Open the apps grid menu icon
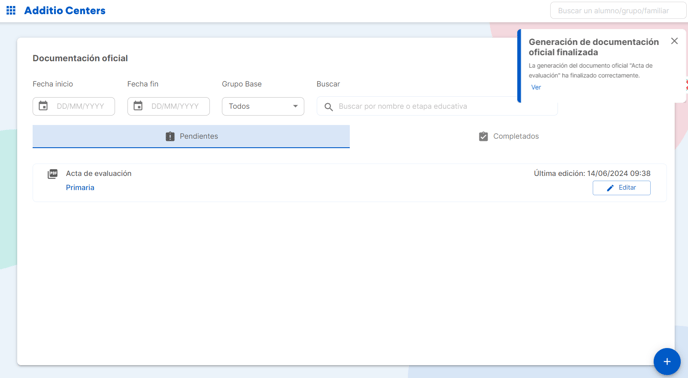 click(x=11, y=11)
